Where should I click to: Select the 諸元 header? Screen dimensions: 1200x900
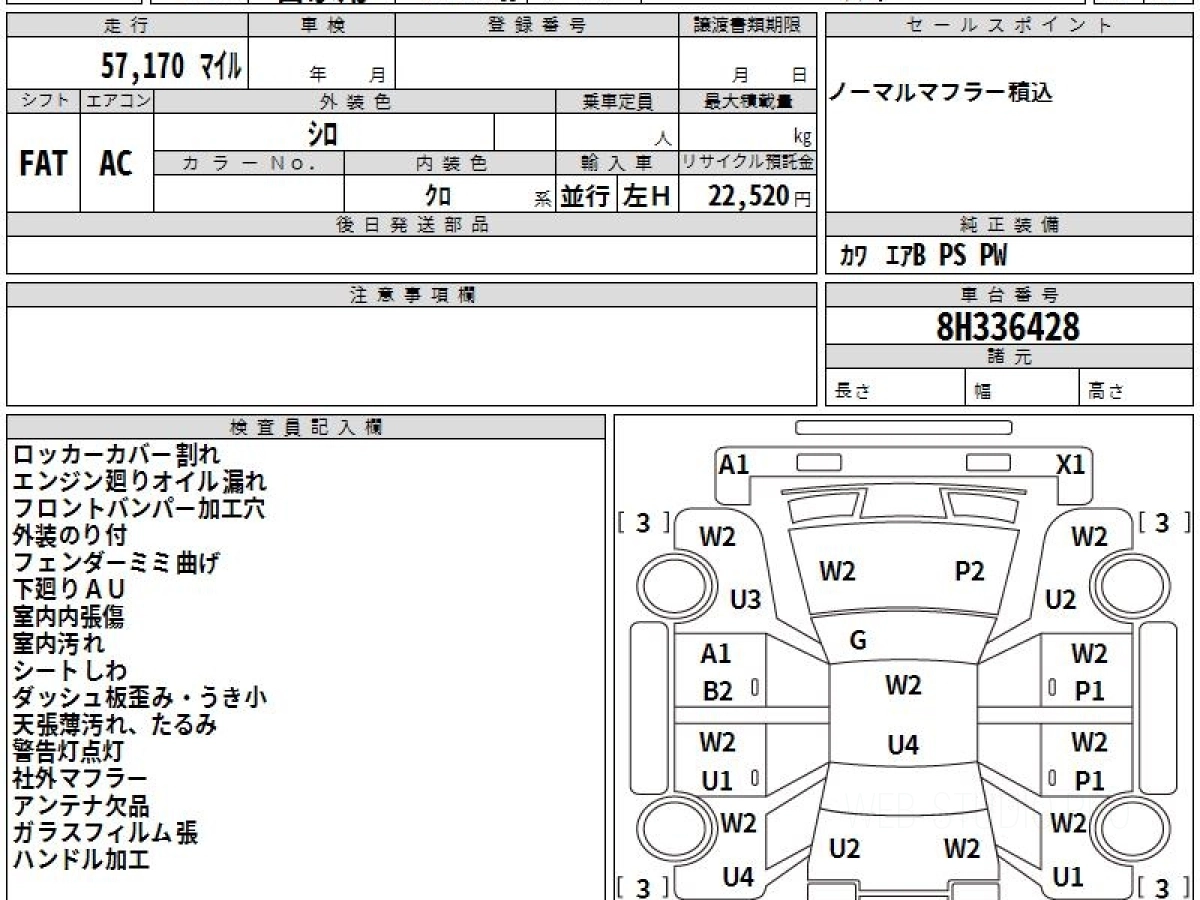point(1009,357)
